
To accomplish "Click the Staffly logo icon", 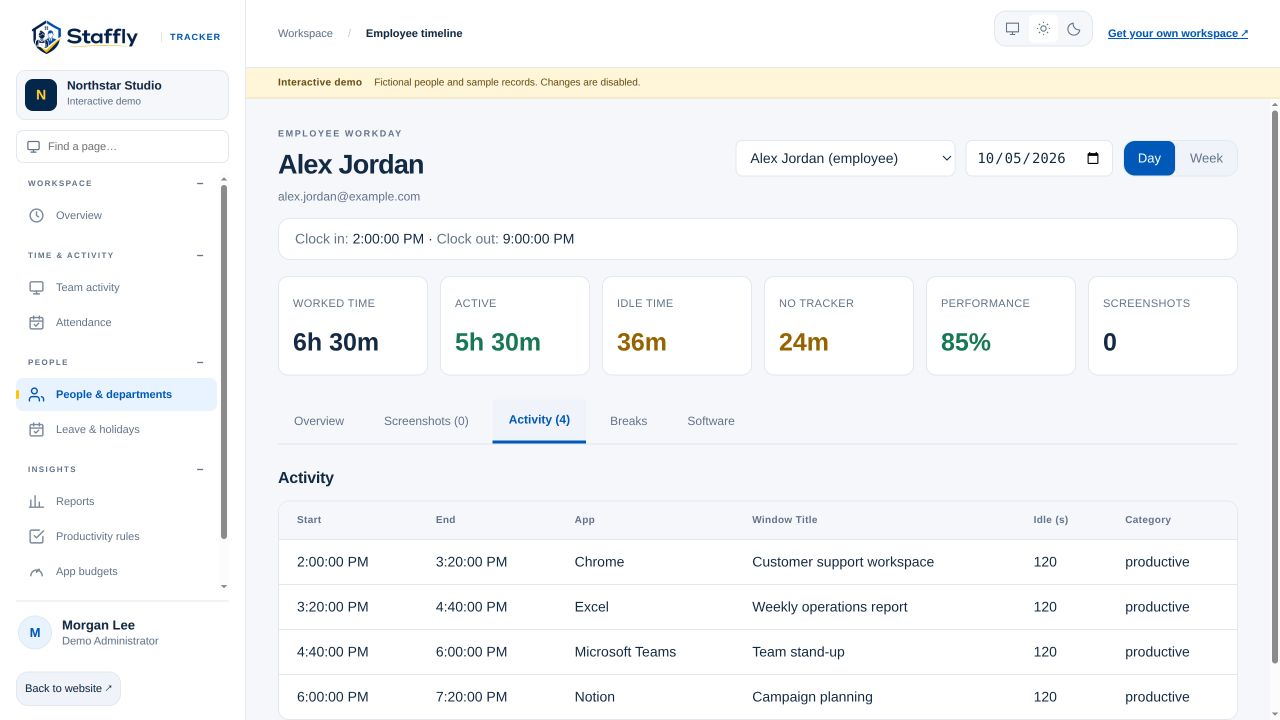I will (x=46, y=37).
